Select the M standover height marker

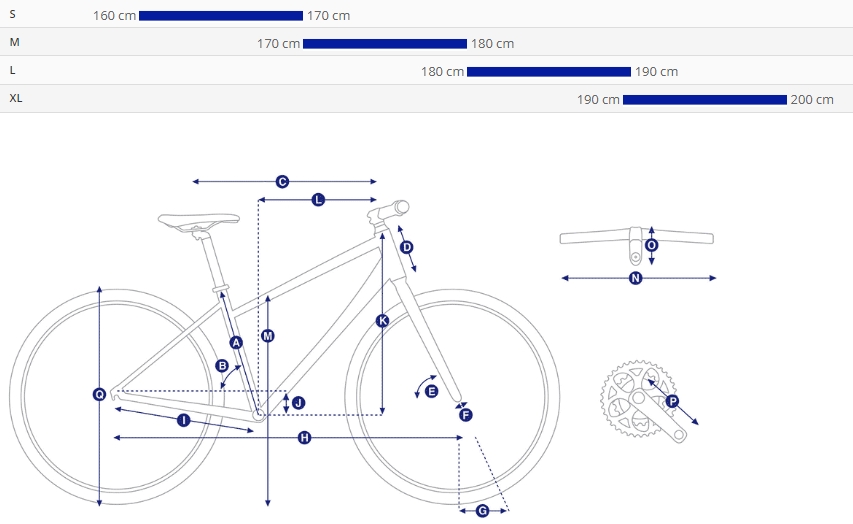[268, 336]
